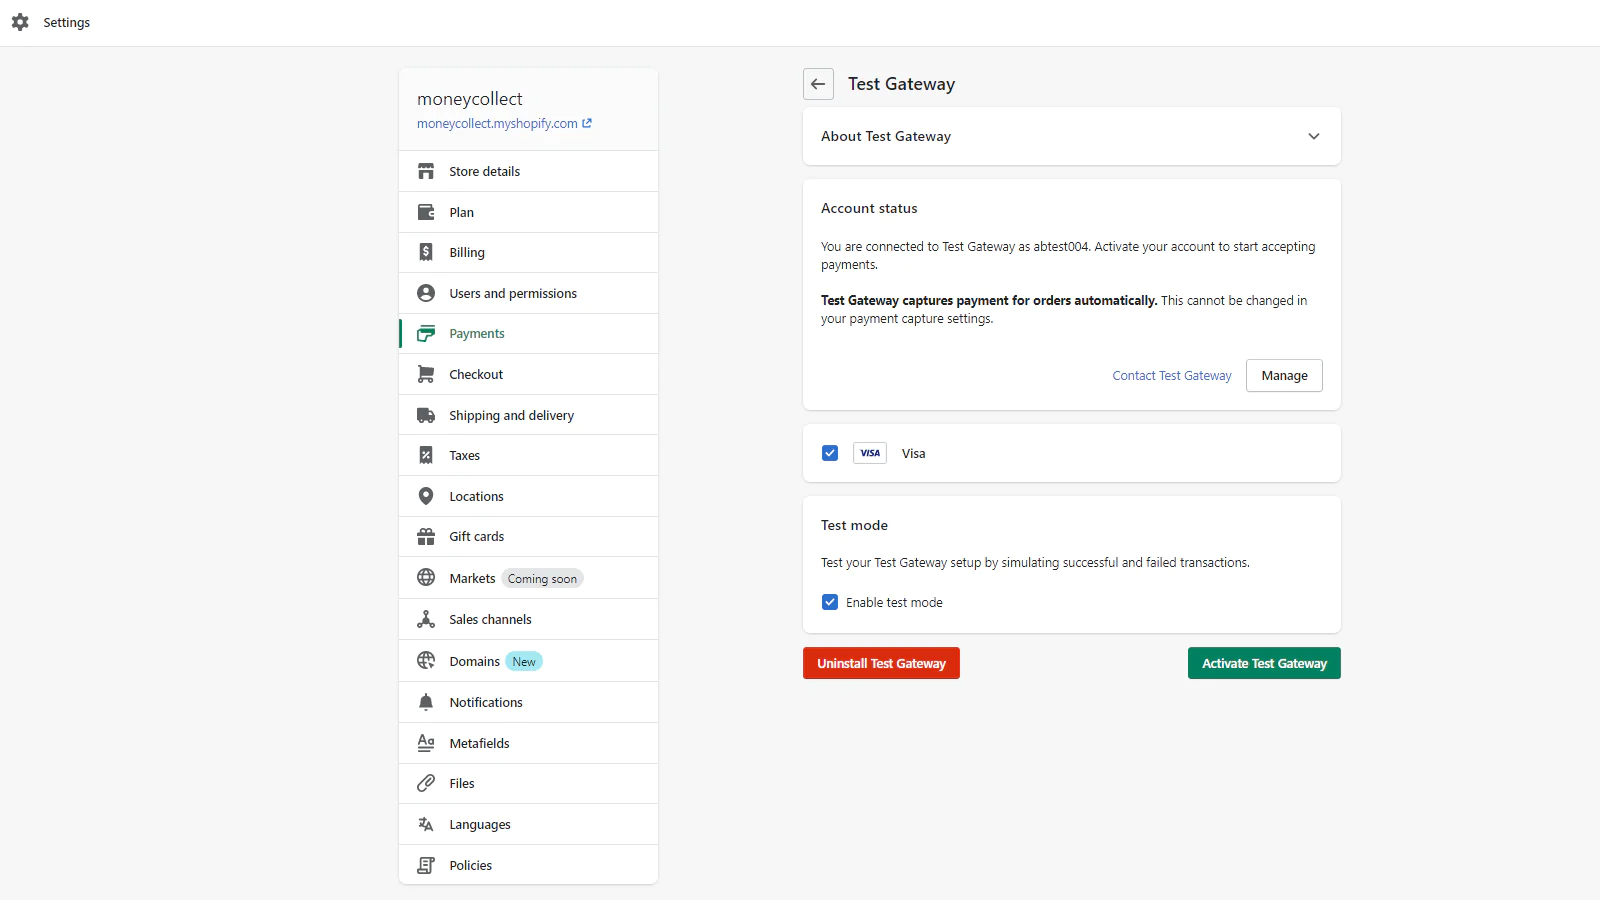1600x900 pixels.
Task: Open Taxes settings
Action: pyautogui.click(x=528, y=455)
